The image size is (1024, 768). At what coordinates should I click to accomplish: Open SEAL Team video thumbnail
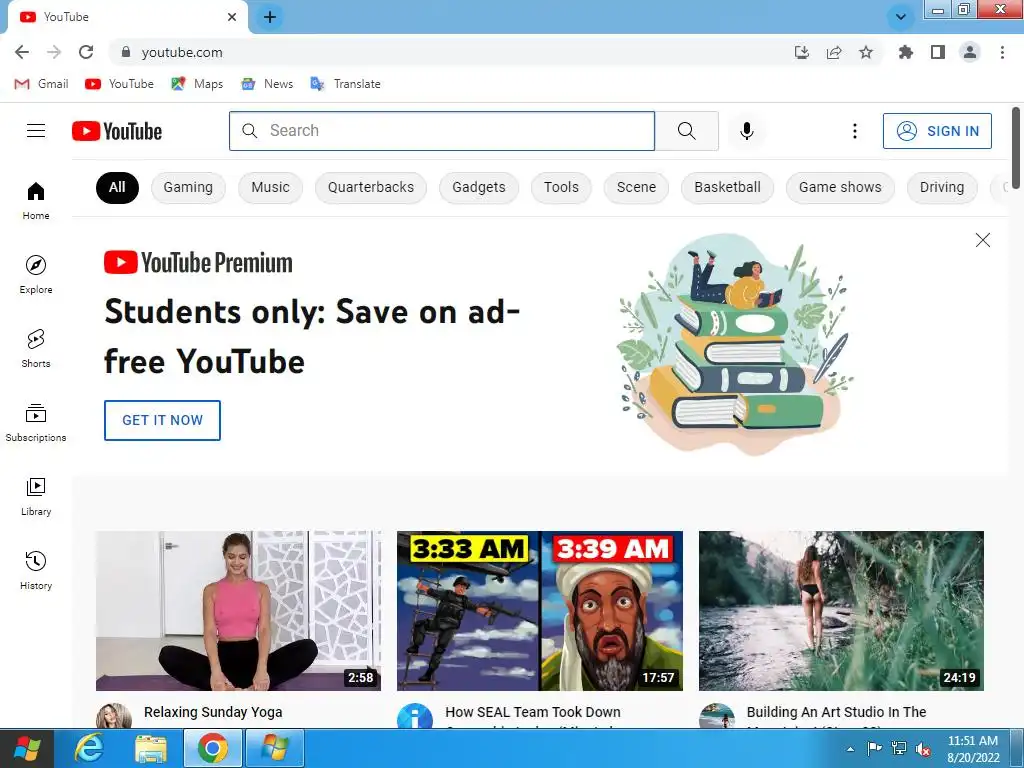pyautogui.click(x=539, y=611)
